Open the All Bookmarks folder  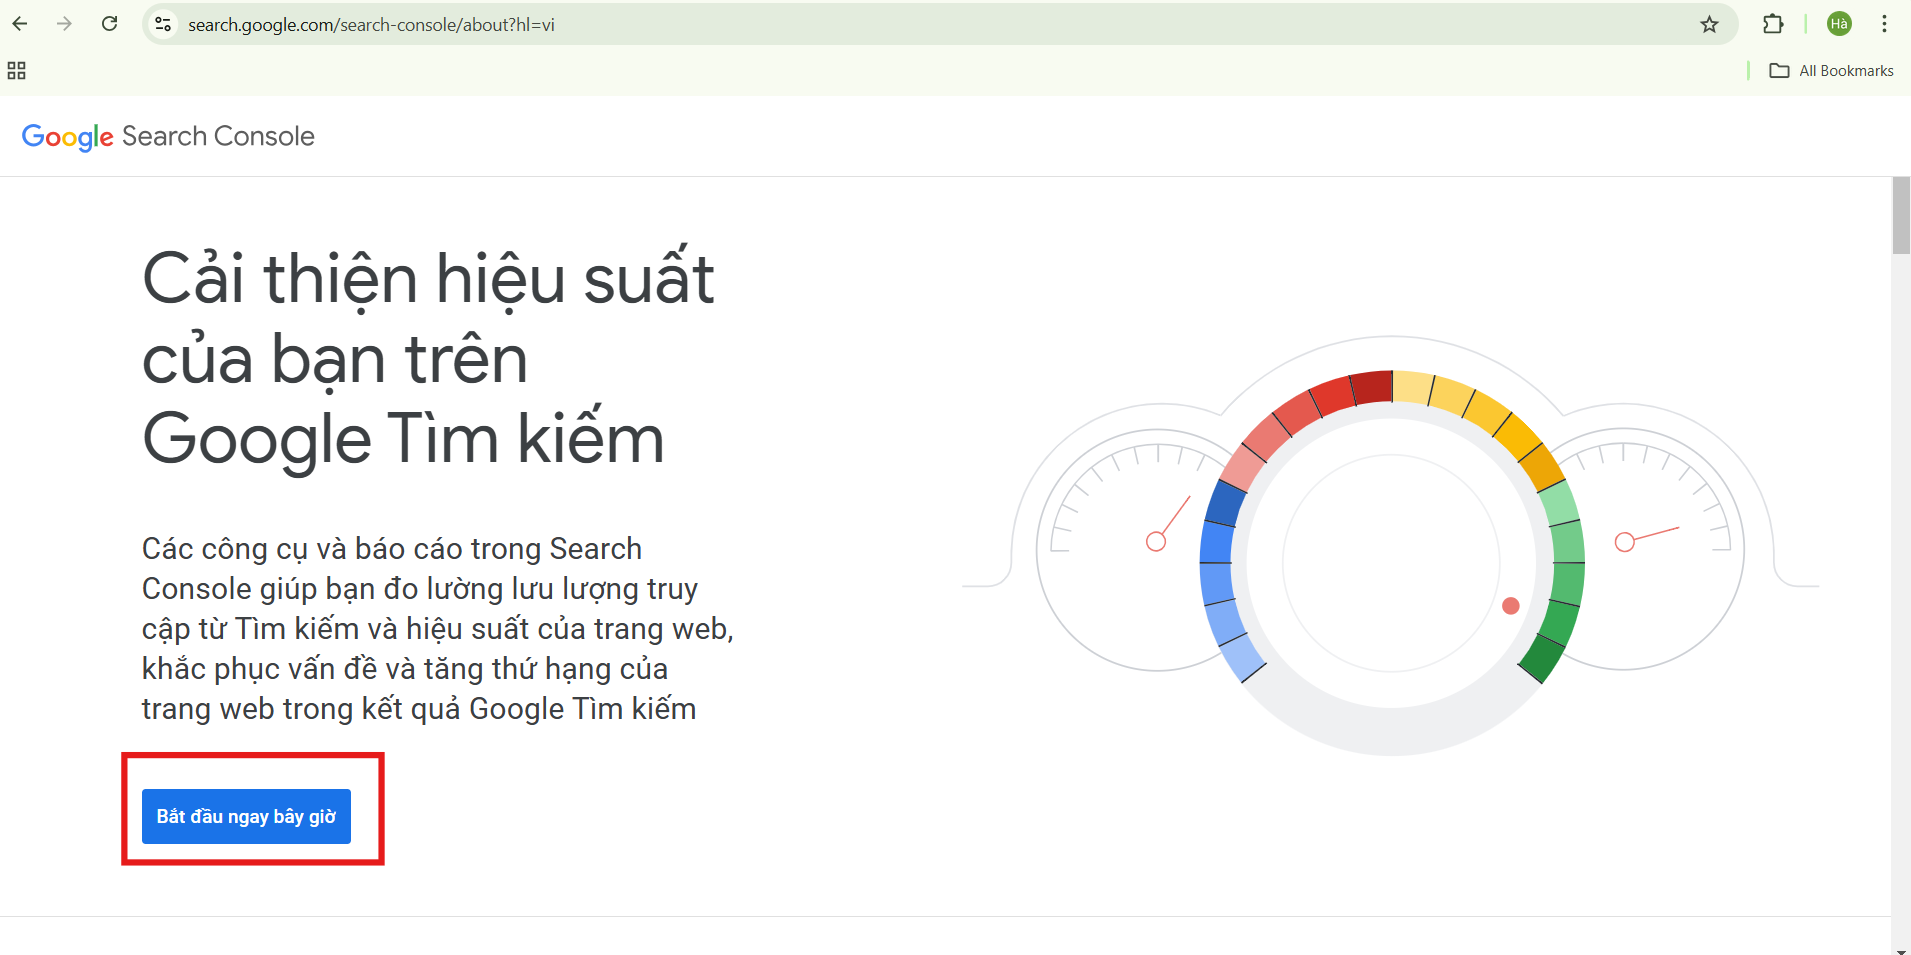click(x=1831, y=71)
